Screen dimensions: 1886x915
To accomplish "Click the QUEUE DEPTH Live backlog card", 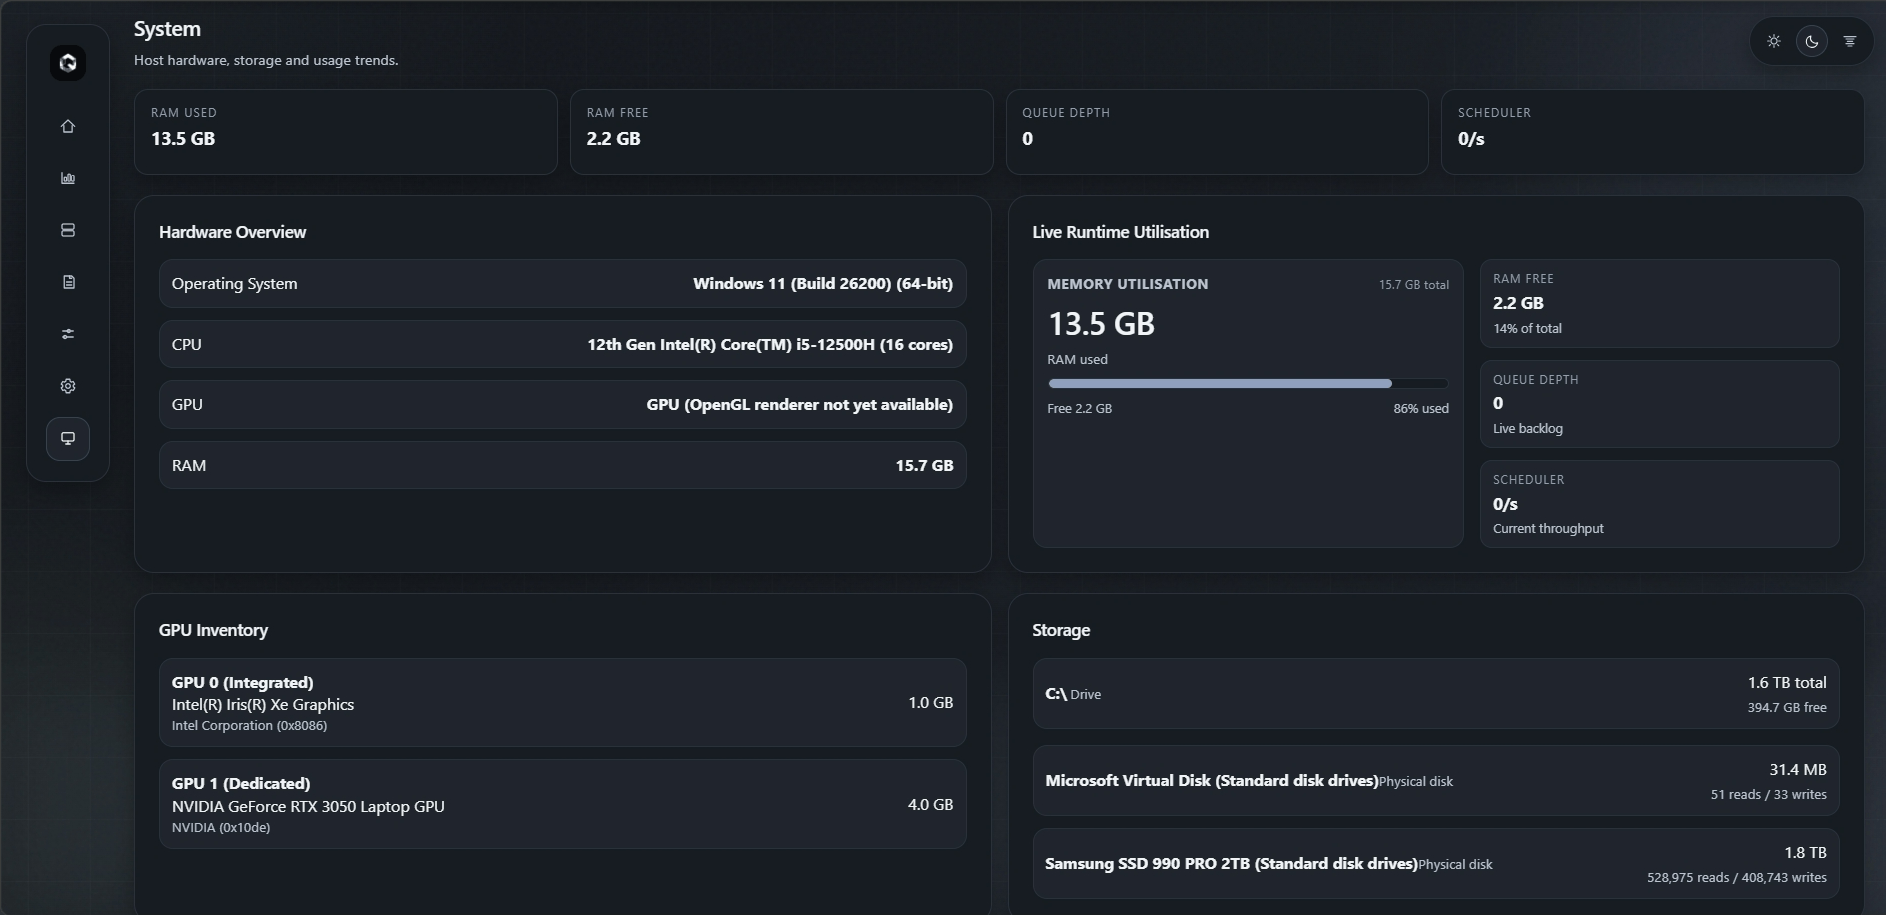I will 1660,404.
